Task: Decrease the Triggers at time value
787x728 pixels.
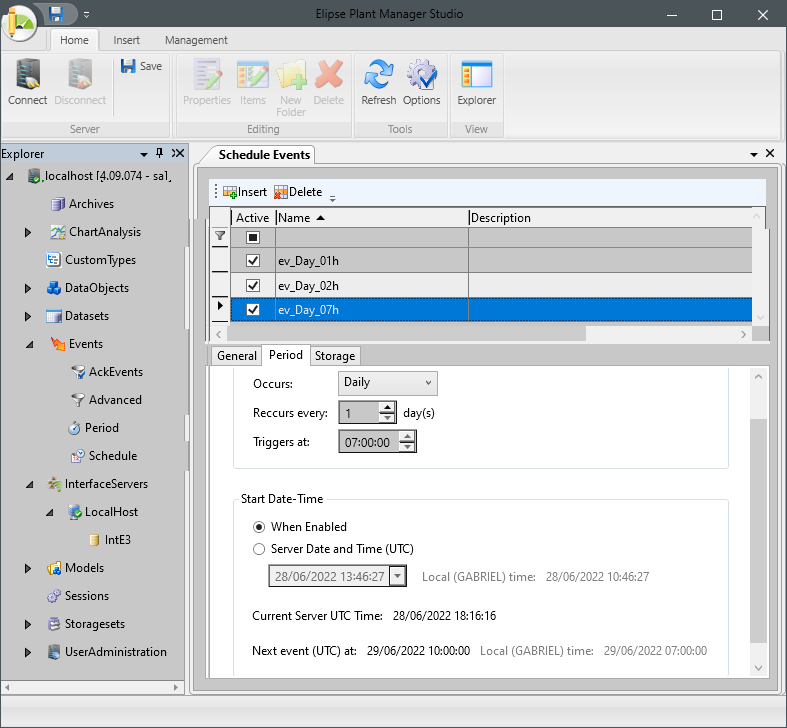Action: pyautogui.click(x=407, y=447)
